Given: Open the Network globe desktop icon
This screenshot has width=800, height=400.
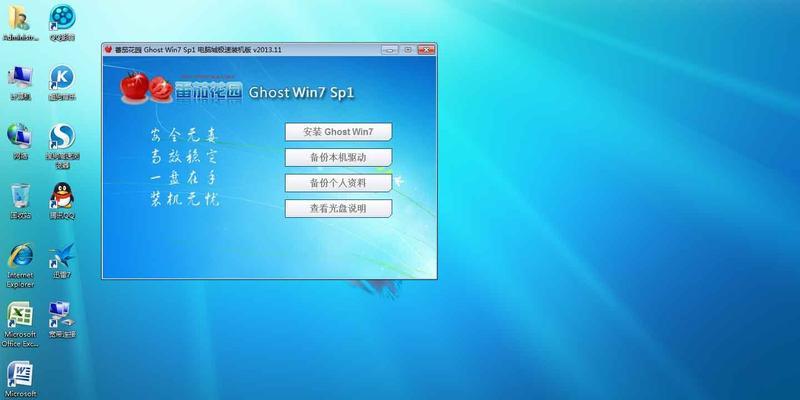Looking at the screenshot, I should 19,136.
